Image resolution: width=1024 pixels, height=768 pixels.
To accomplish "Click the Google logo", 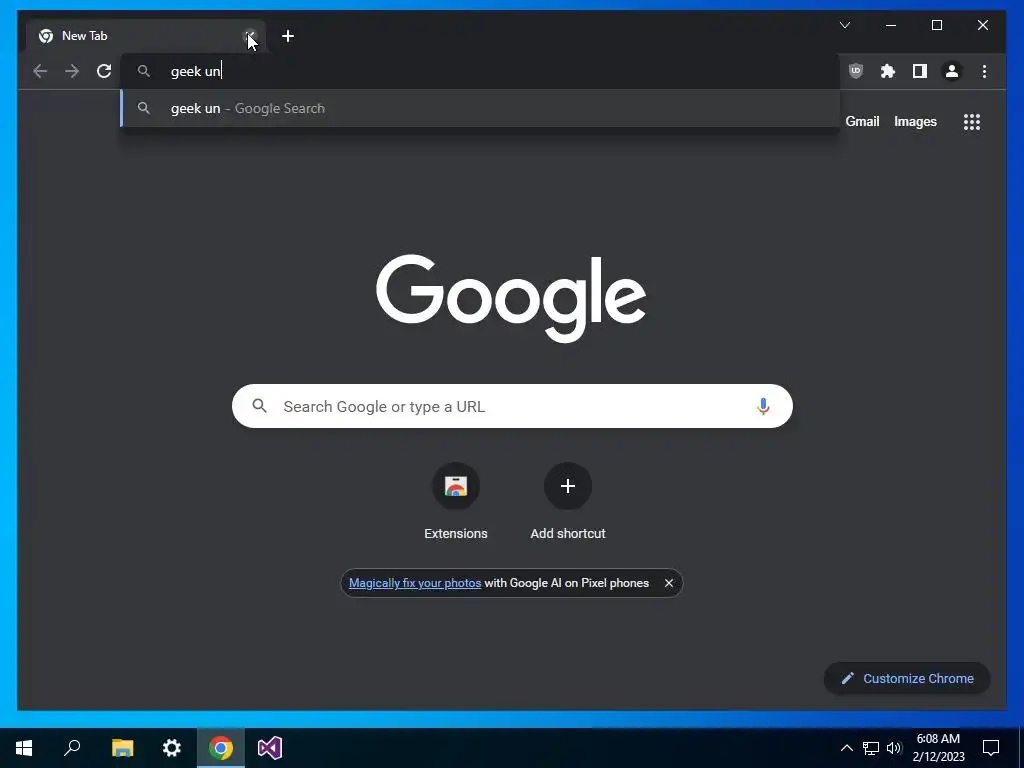I will (x=511, y=298).
